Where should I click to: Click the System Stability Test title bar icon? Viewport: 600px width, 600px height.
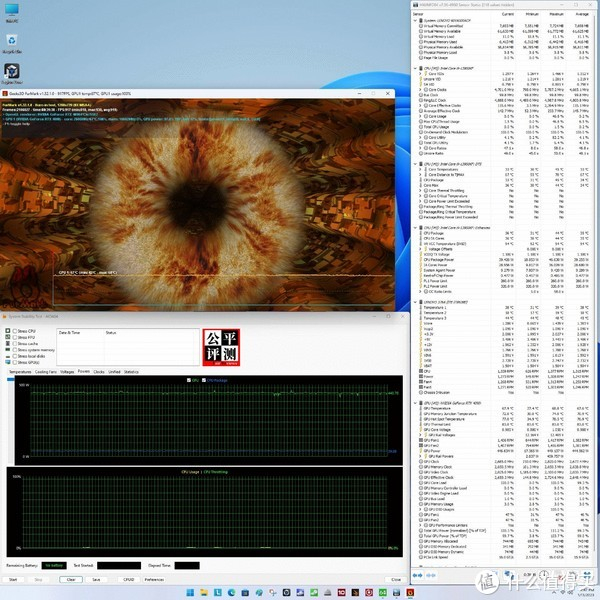click(5, 318)
